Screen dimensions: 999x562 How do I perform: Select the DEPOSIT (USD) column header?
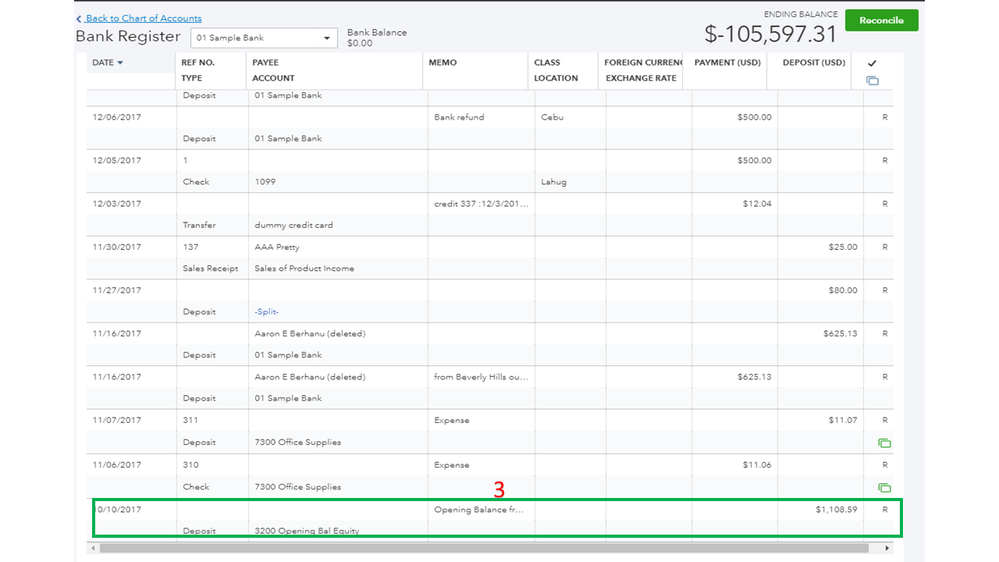tap(814, 62)
